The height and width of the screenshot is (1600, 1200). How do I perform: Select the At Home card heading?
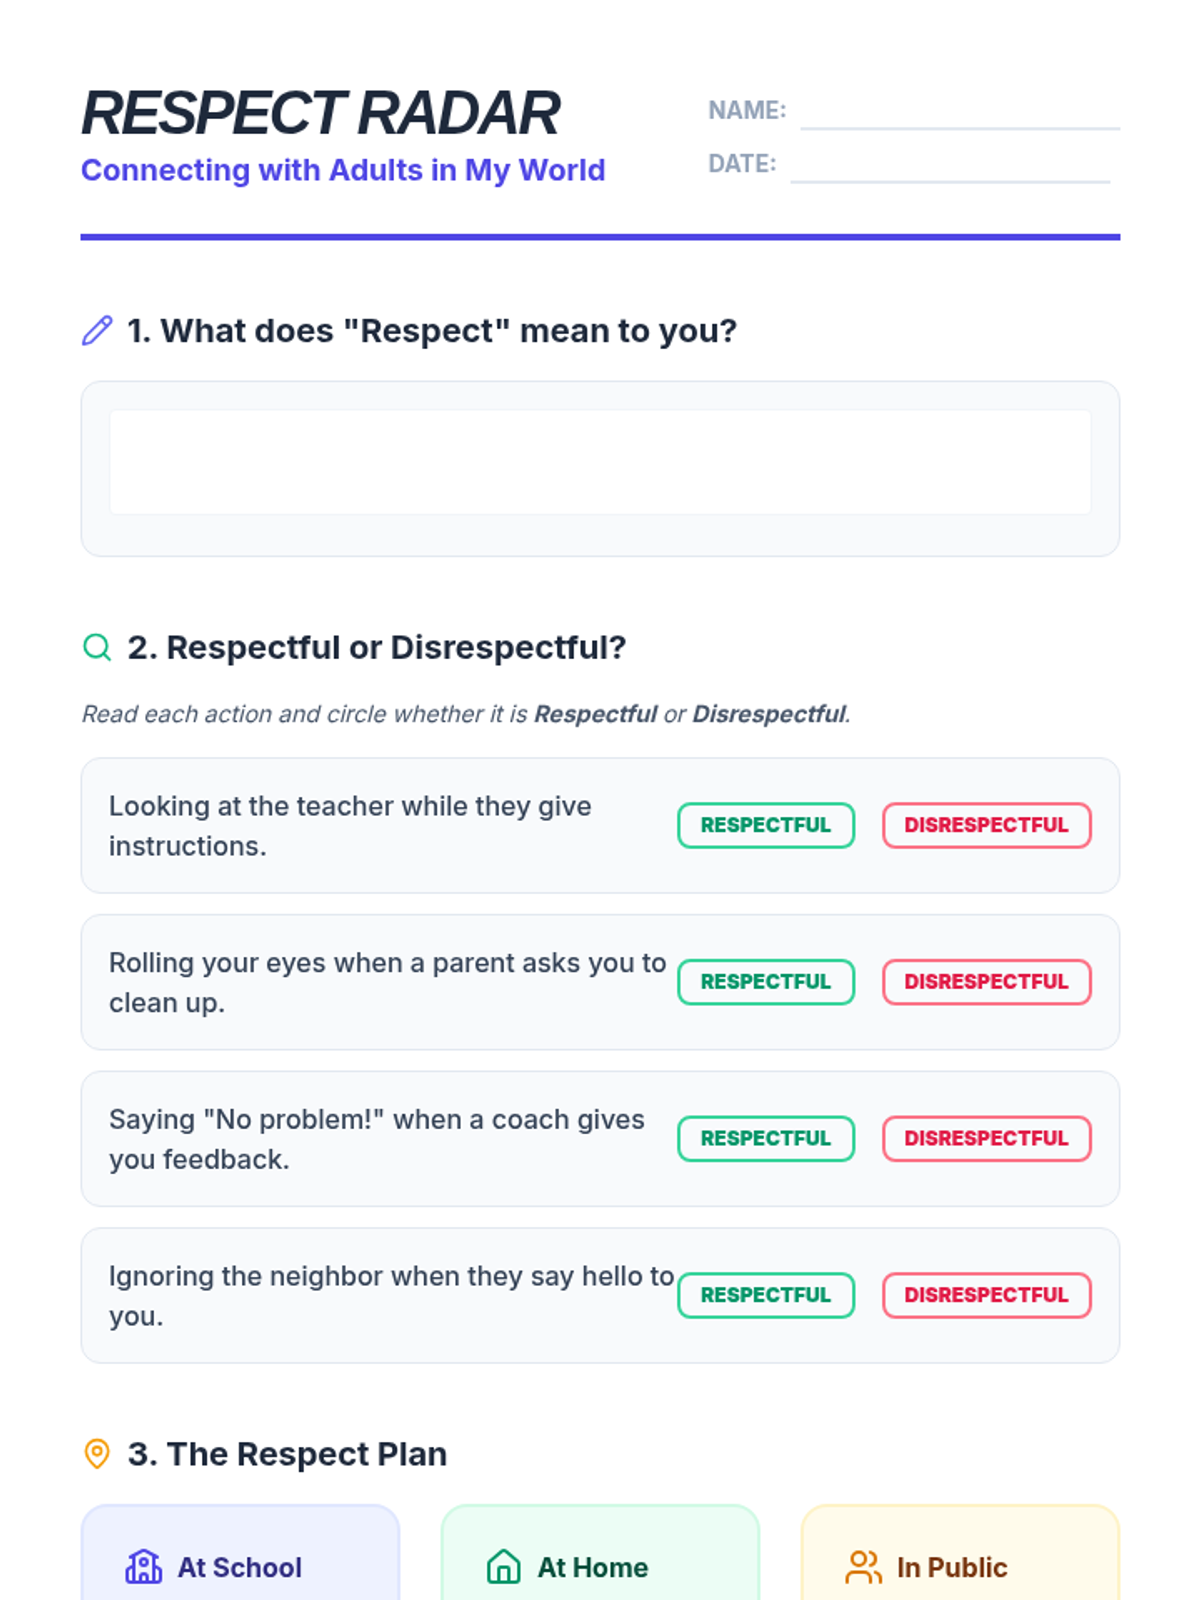tap(592, 1567)
